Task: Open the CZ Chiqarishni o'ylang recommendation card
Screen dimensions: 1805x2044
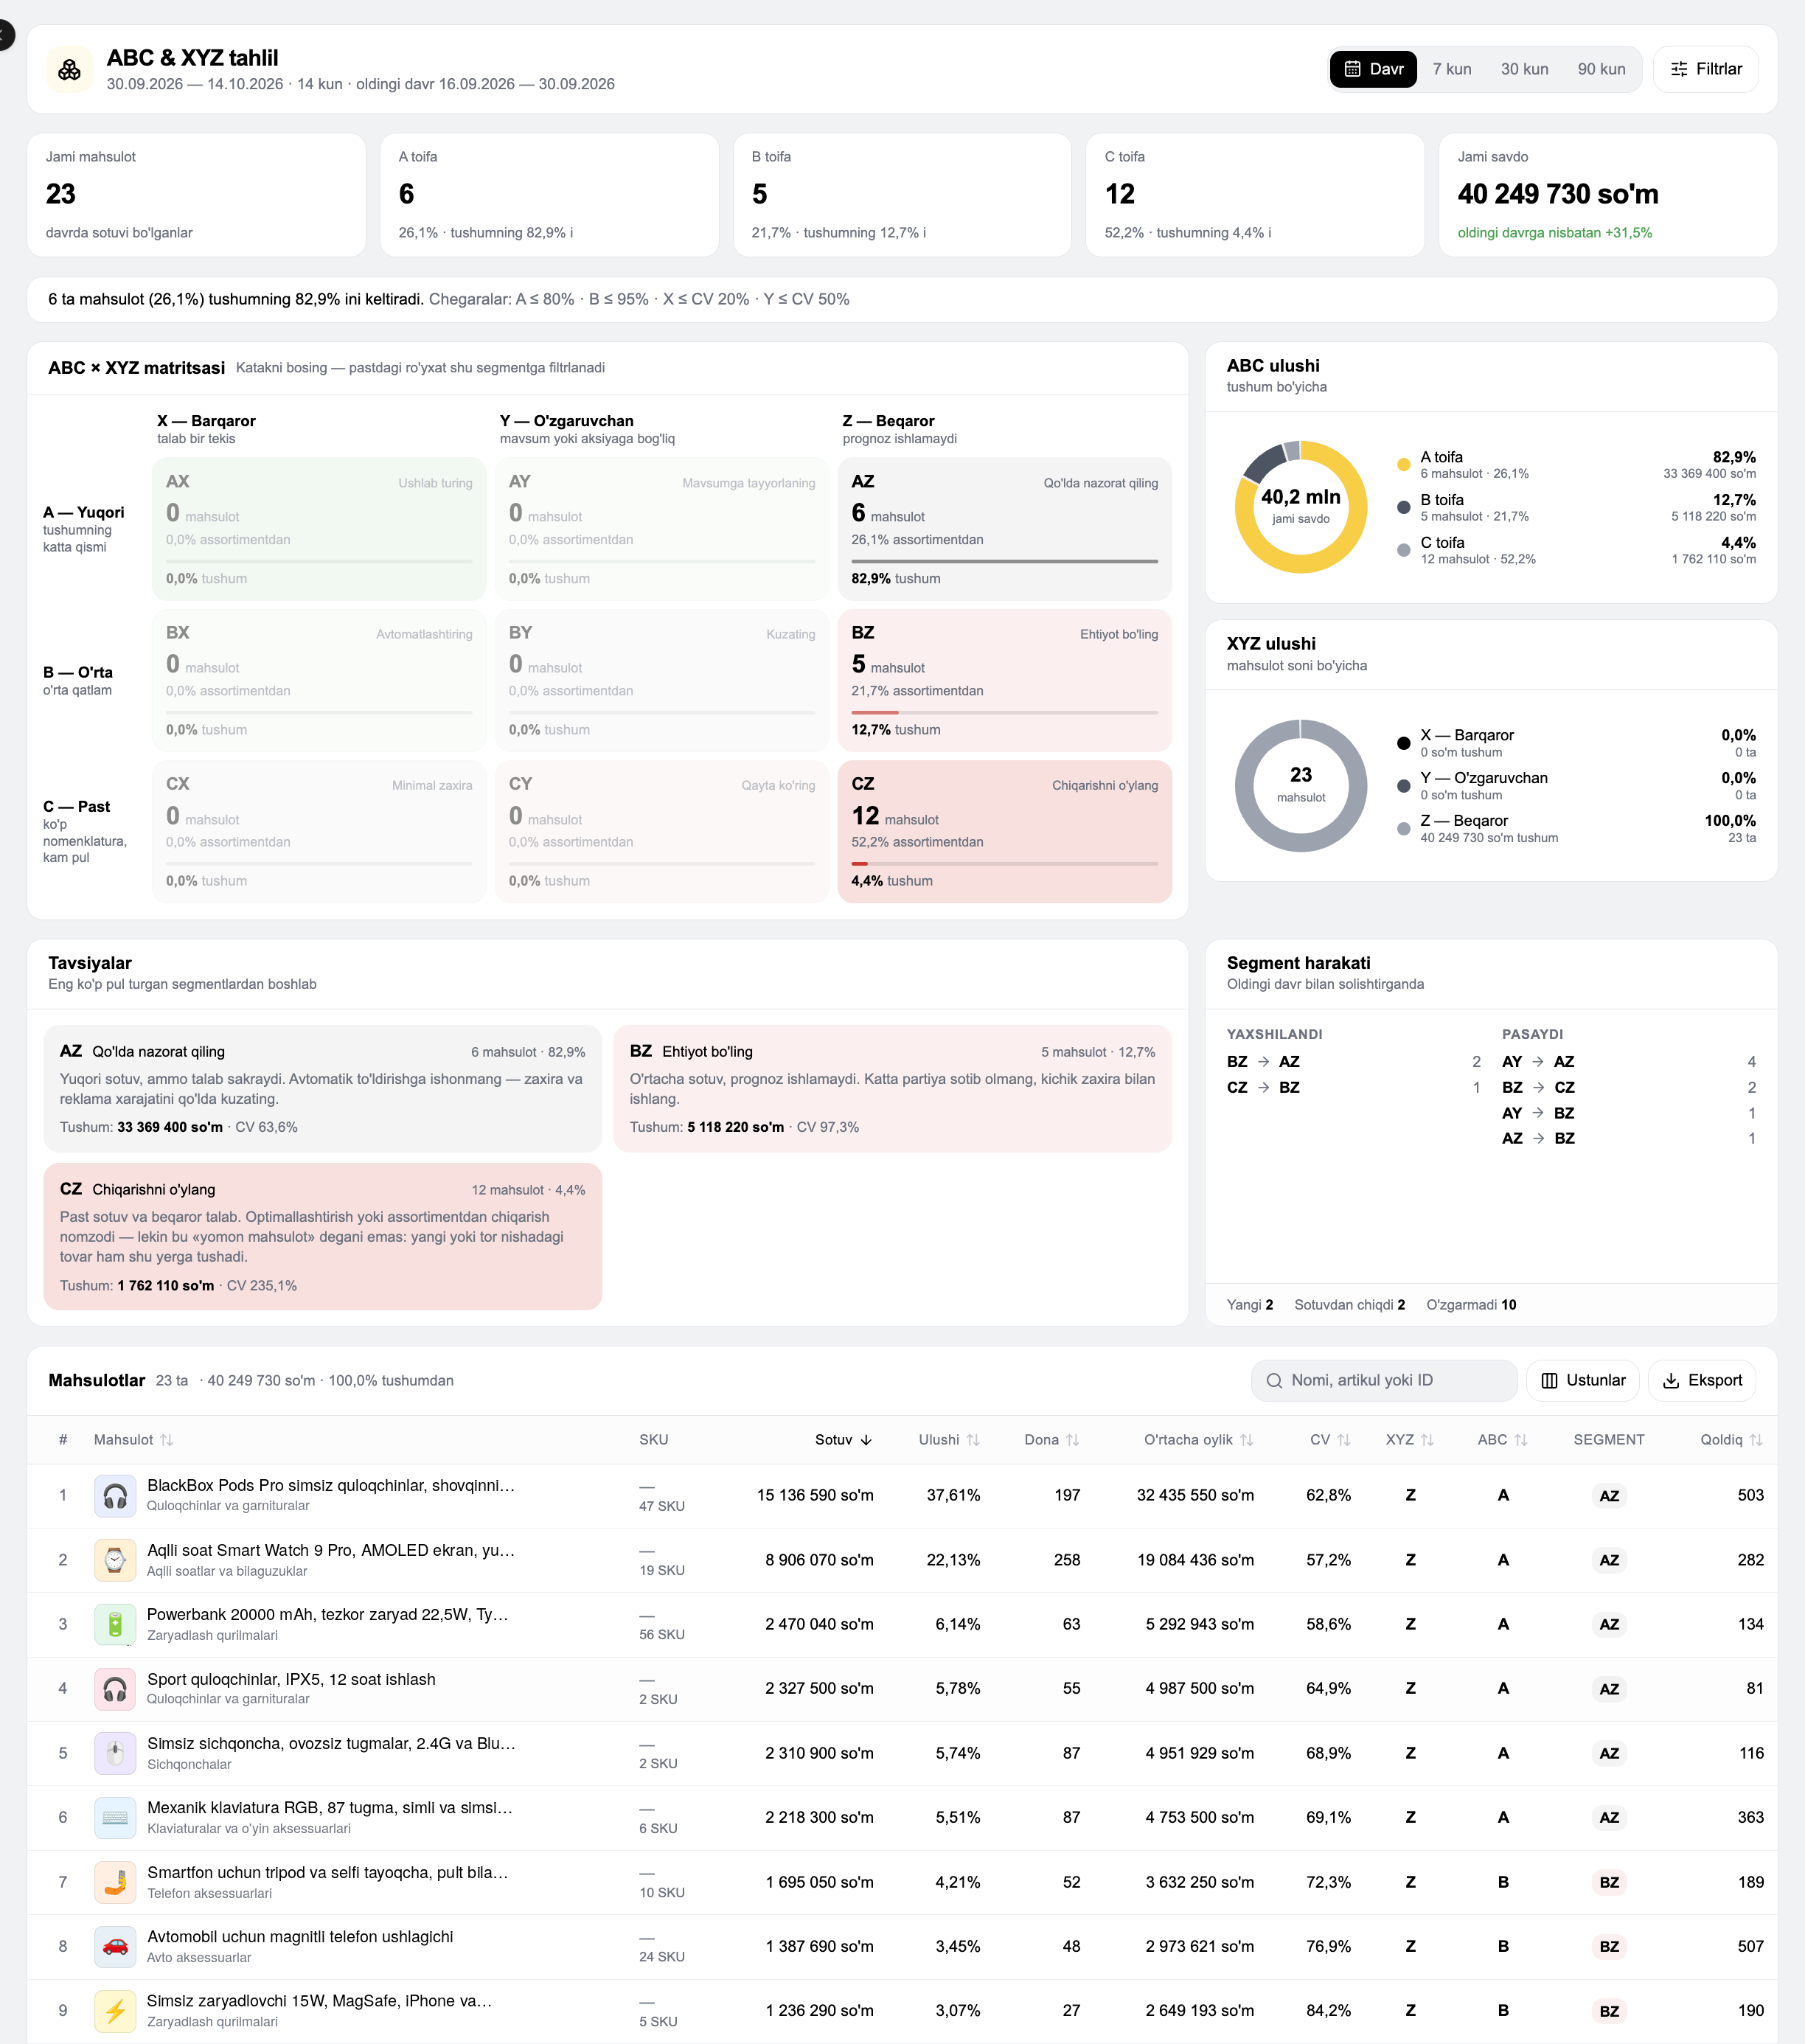Action: point(322,1236)
